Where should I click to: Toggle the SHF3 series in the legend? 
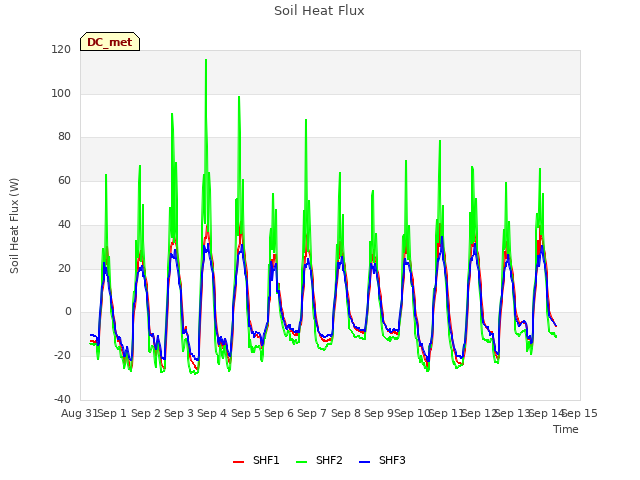382,460
